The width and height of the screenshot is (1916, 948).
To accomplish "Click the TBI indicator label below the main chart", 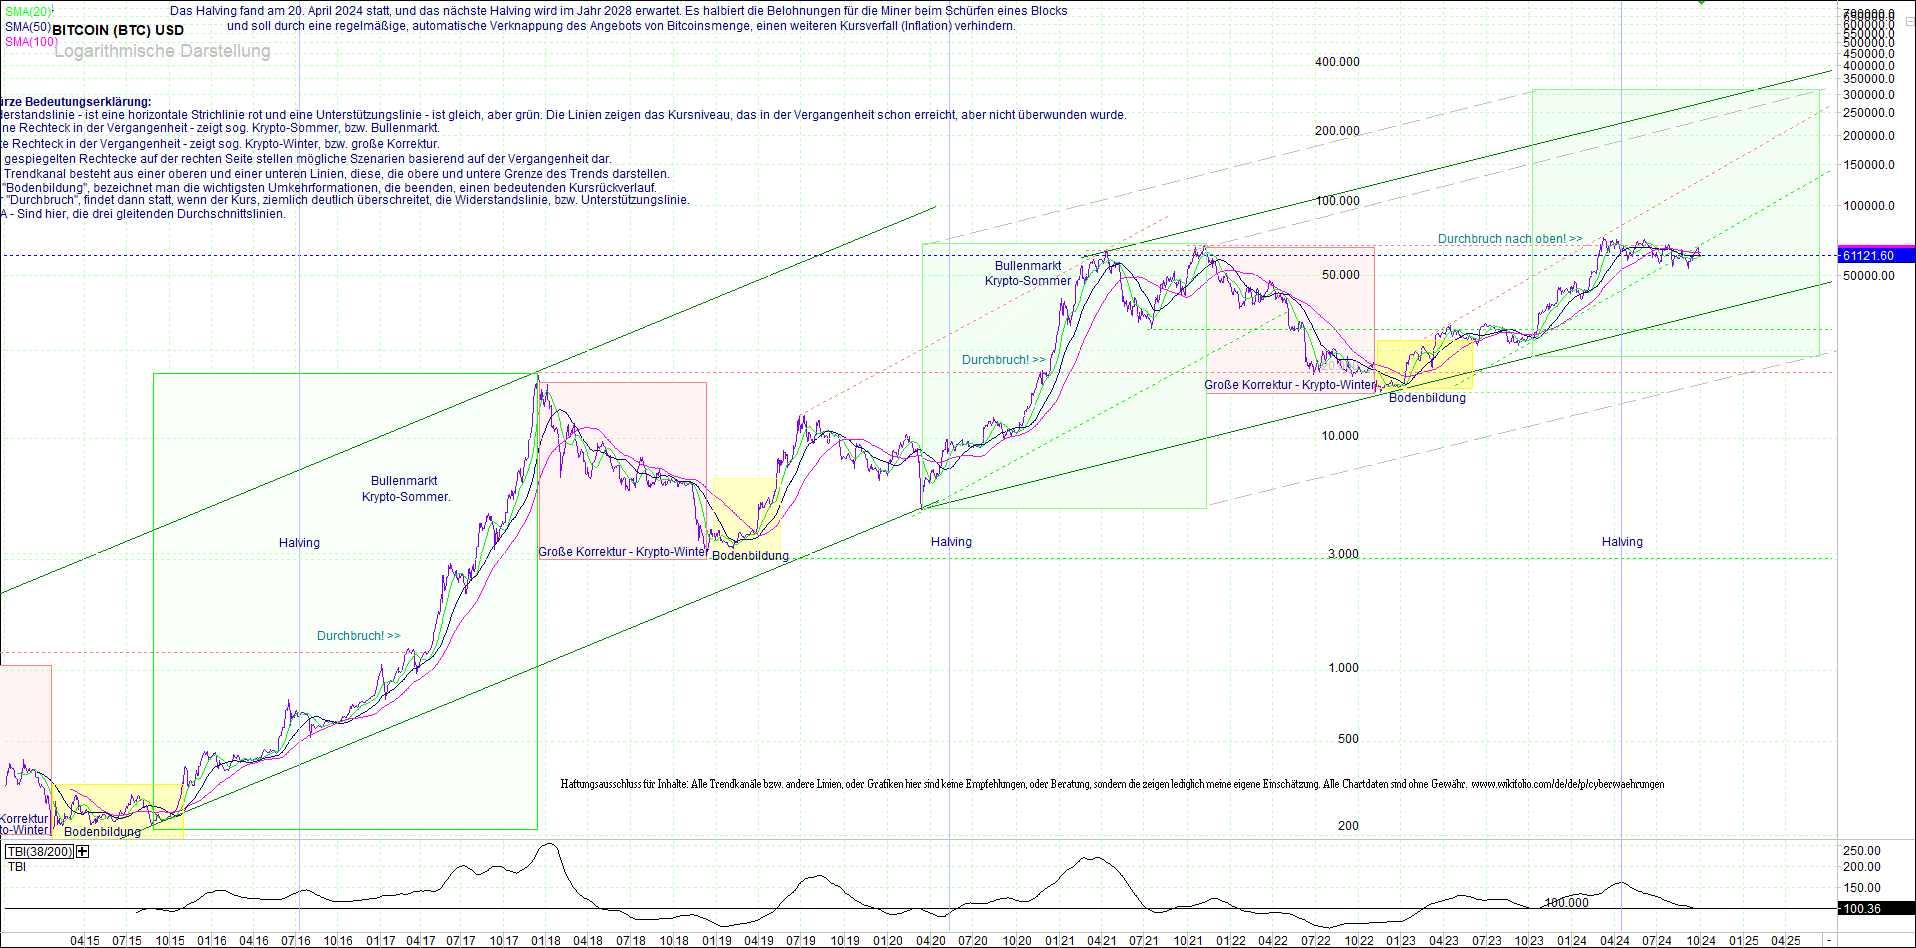I will (16, 866).
